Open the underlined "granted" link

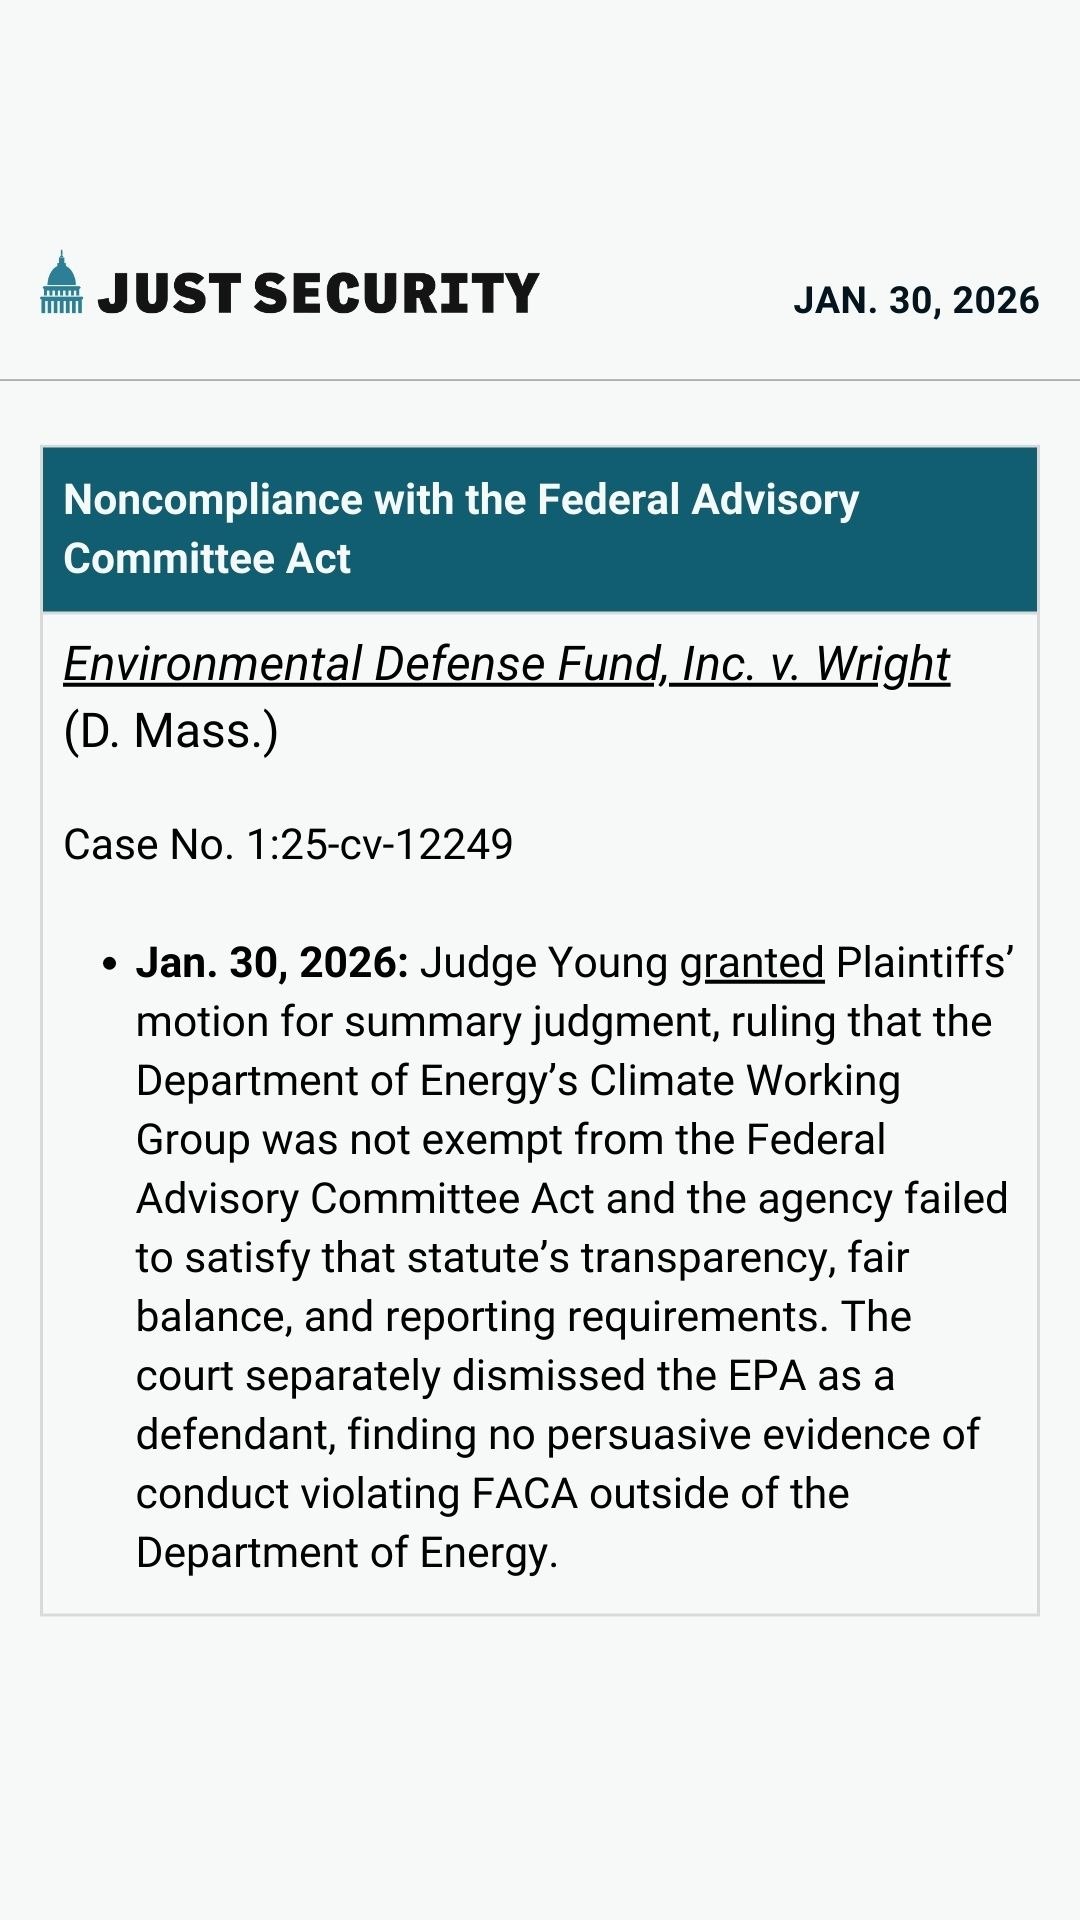[x=752, y=963]
